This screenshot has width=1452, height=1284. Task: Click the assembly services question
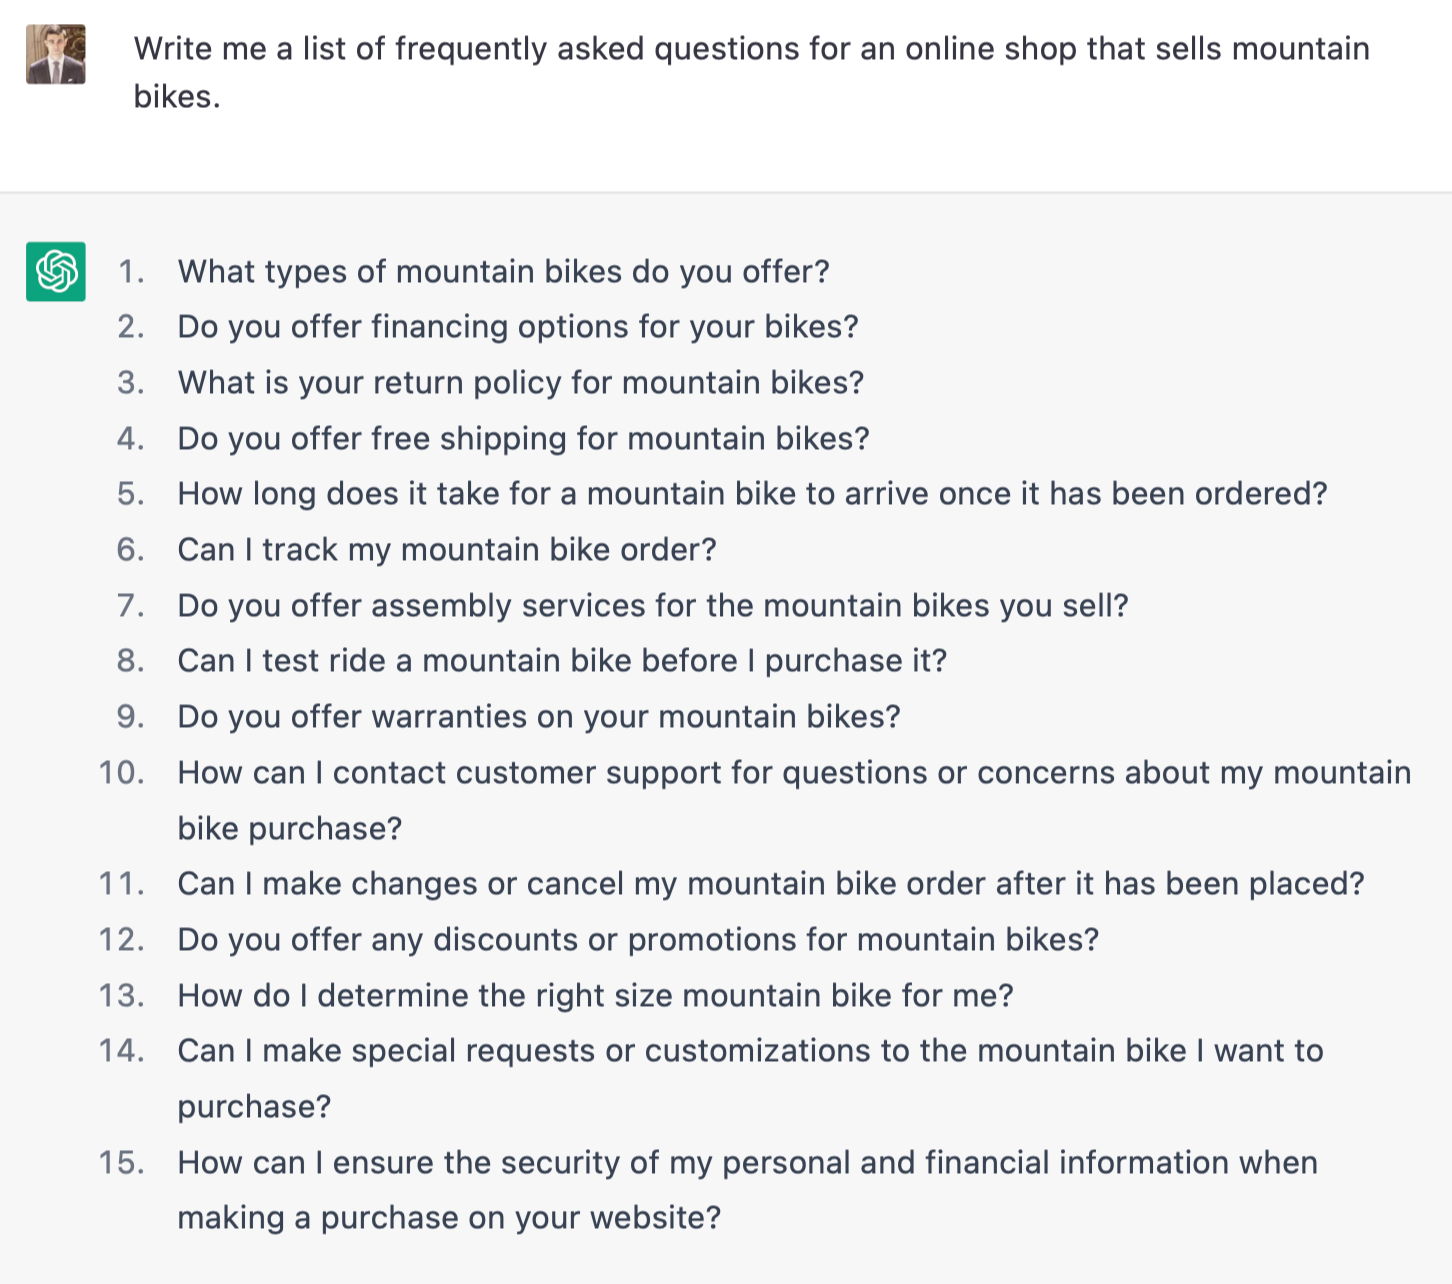[652, 606]
